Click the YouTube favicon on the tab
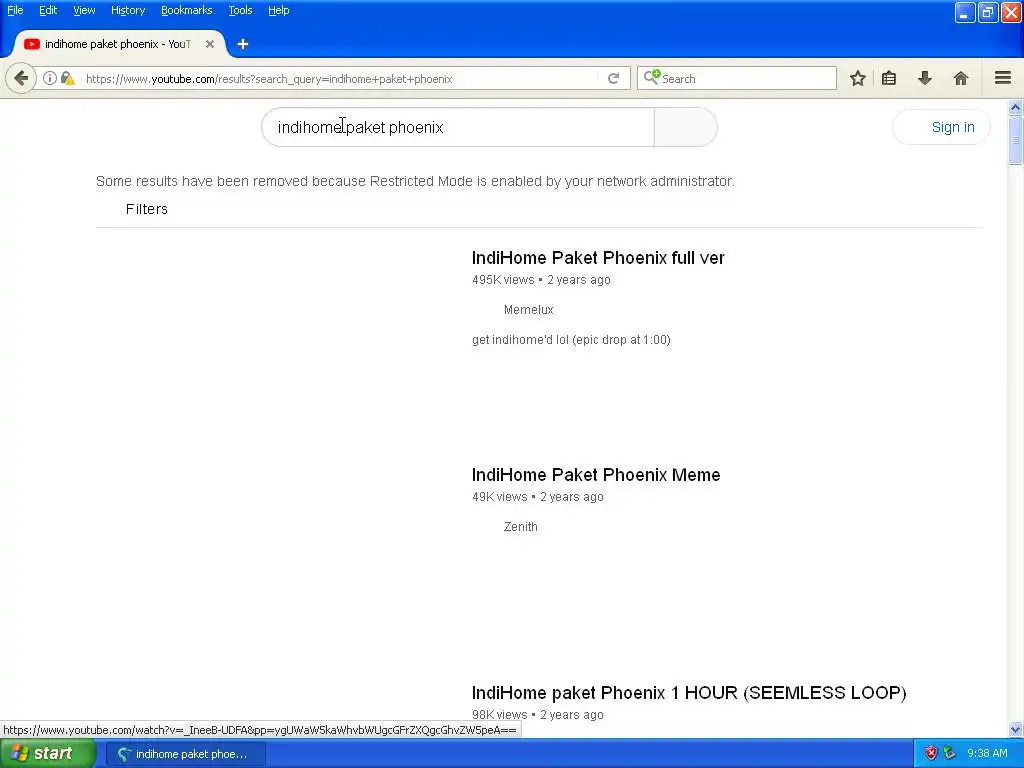Image resolution: width=1024 pixels, height=768 pixels. [31, 44]
